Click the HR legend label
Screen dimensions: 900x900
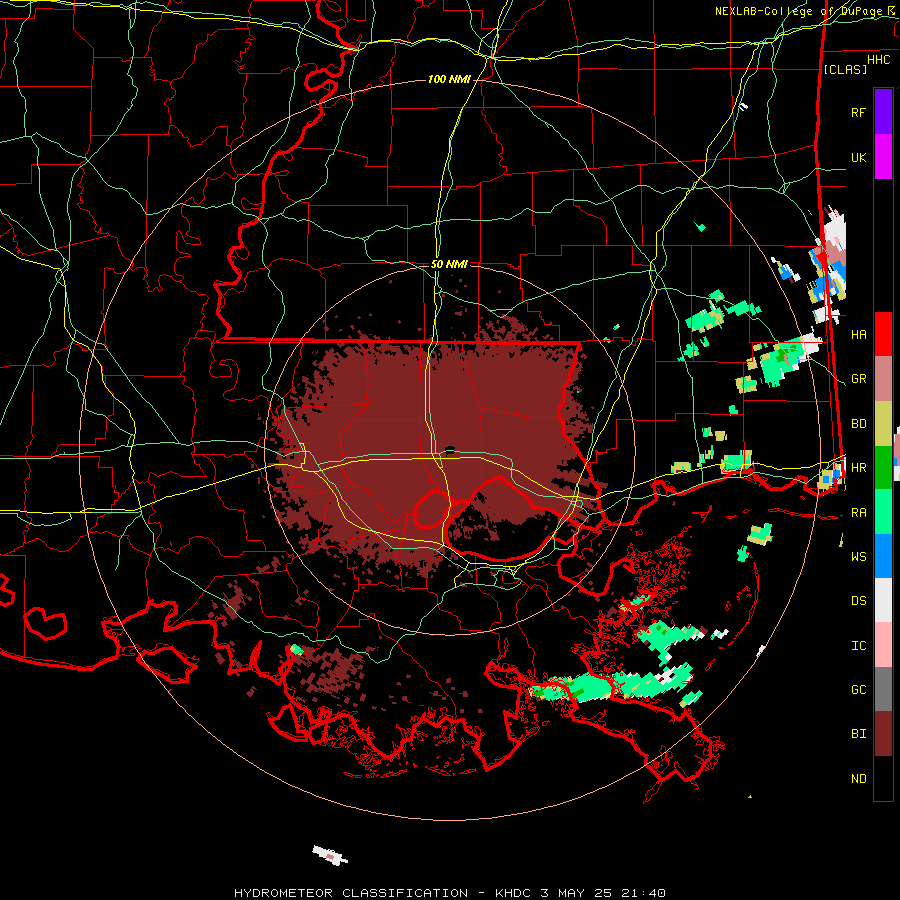point(859,468)
